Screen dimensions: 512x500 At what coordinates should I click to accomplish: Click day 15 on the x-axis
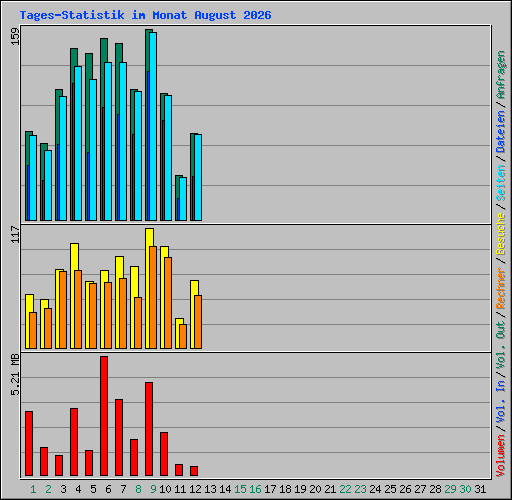point(240,489)
